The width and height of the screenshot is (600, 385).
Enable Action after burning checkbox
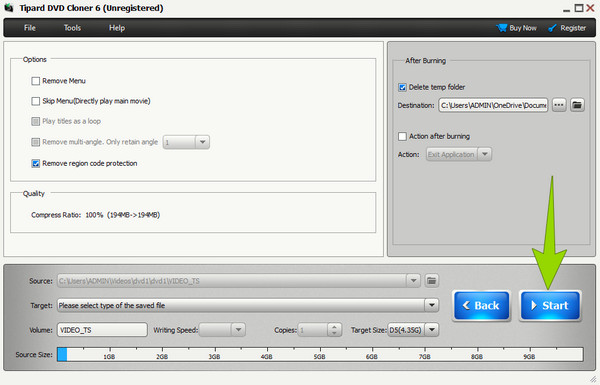point(402,136)
